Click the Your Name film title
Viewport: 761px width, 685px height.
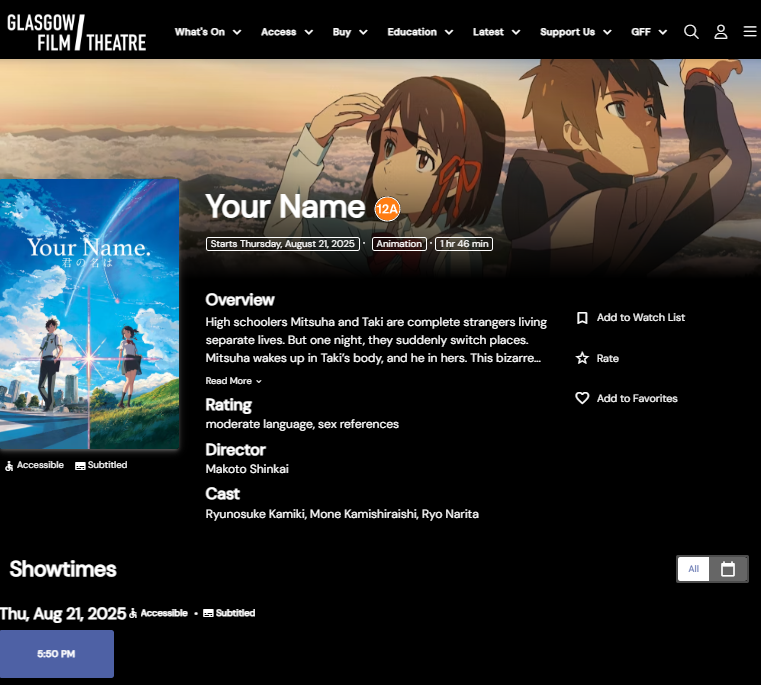285,207
